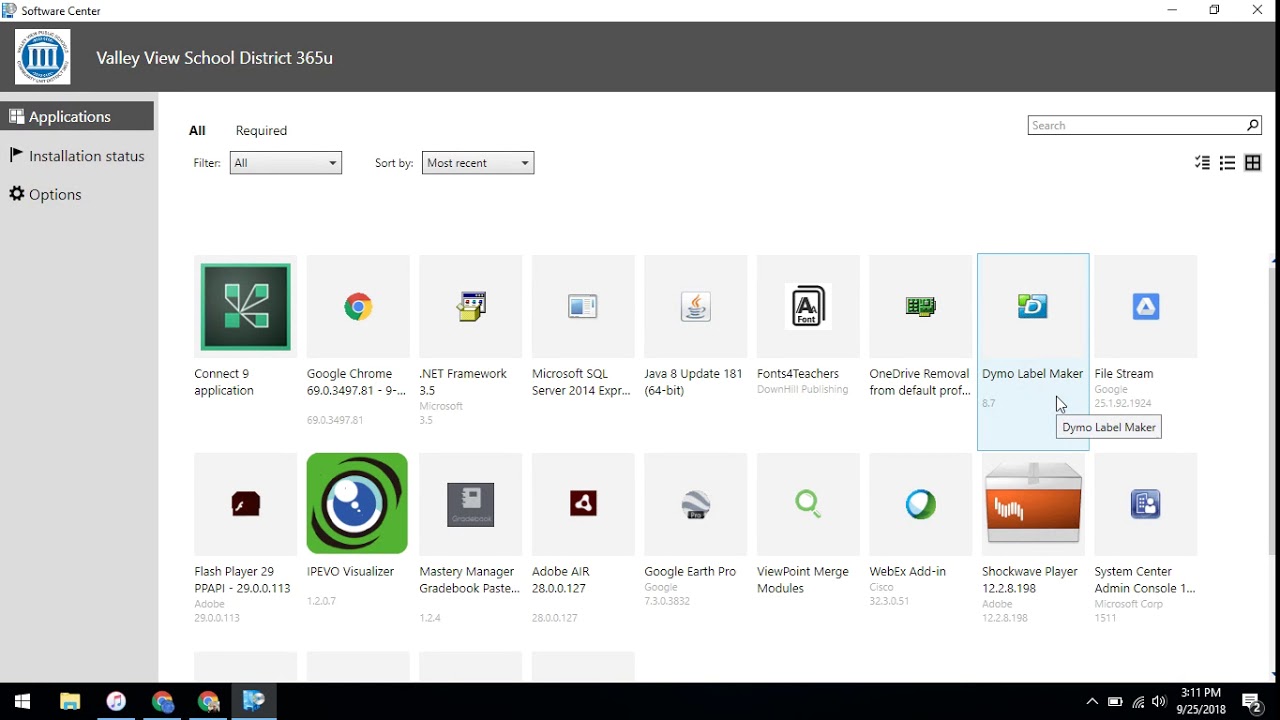Switch to list view layout
1280x720 pixels.
click(1228, 163)
